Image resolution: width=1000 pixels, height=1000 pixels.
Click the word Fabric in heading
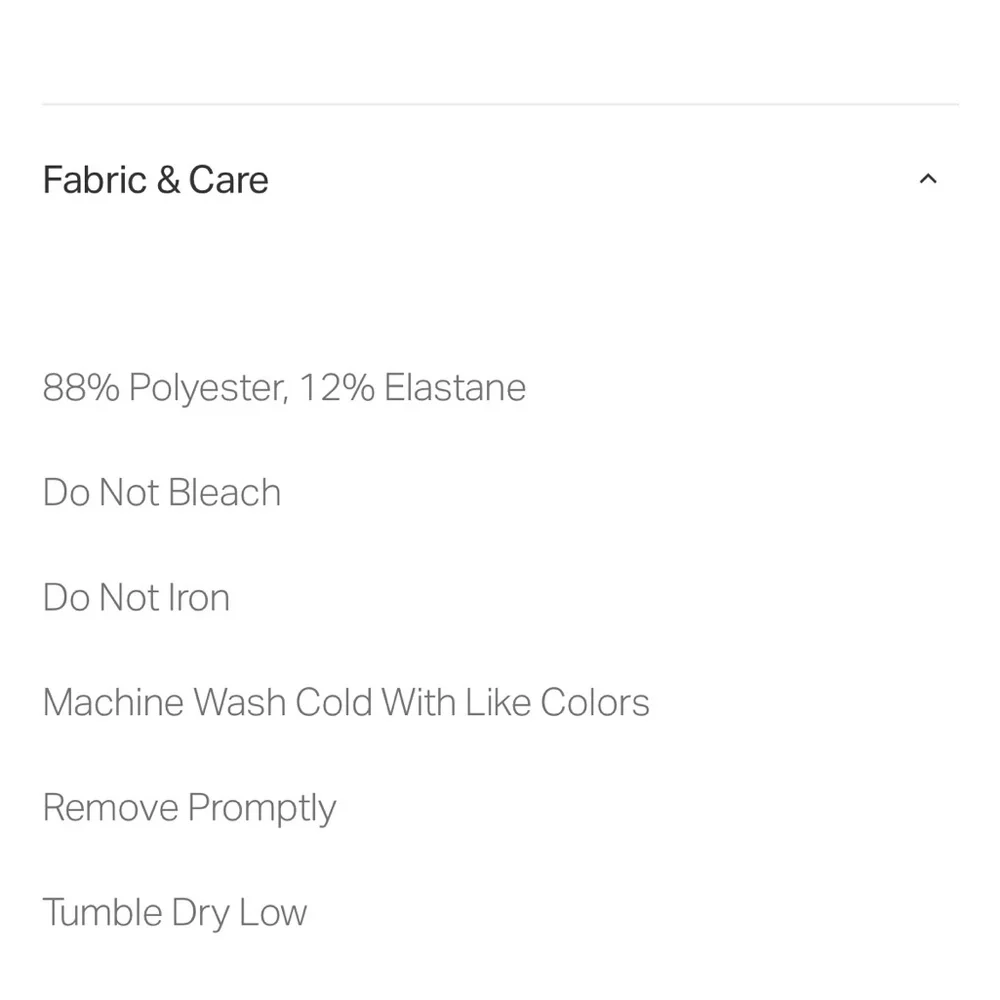pyautogui.click(x=95, y=180)
